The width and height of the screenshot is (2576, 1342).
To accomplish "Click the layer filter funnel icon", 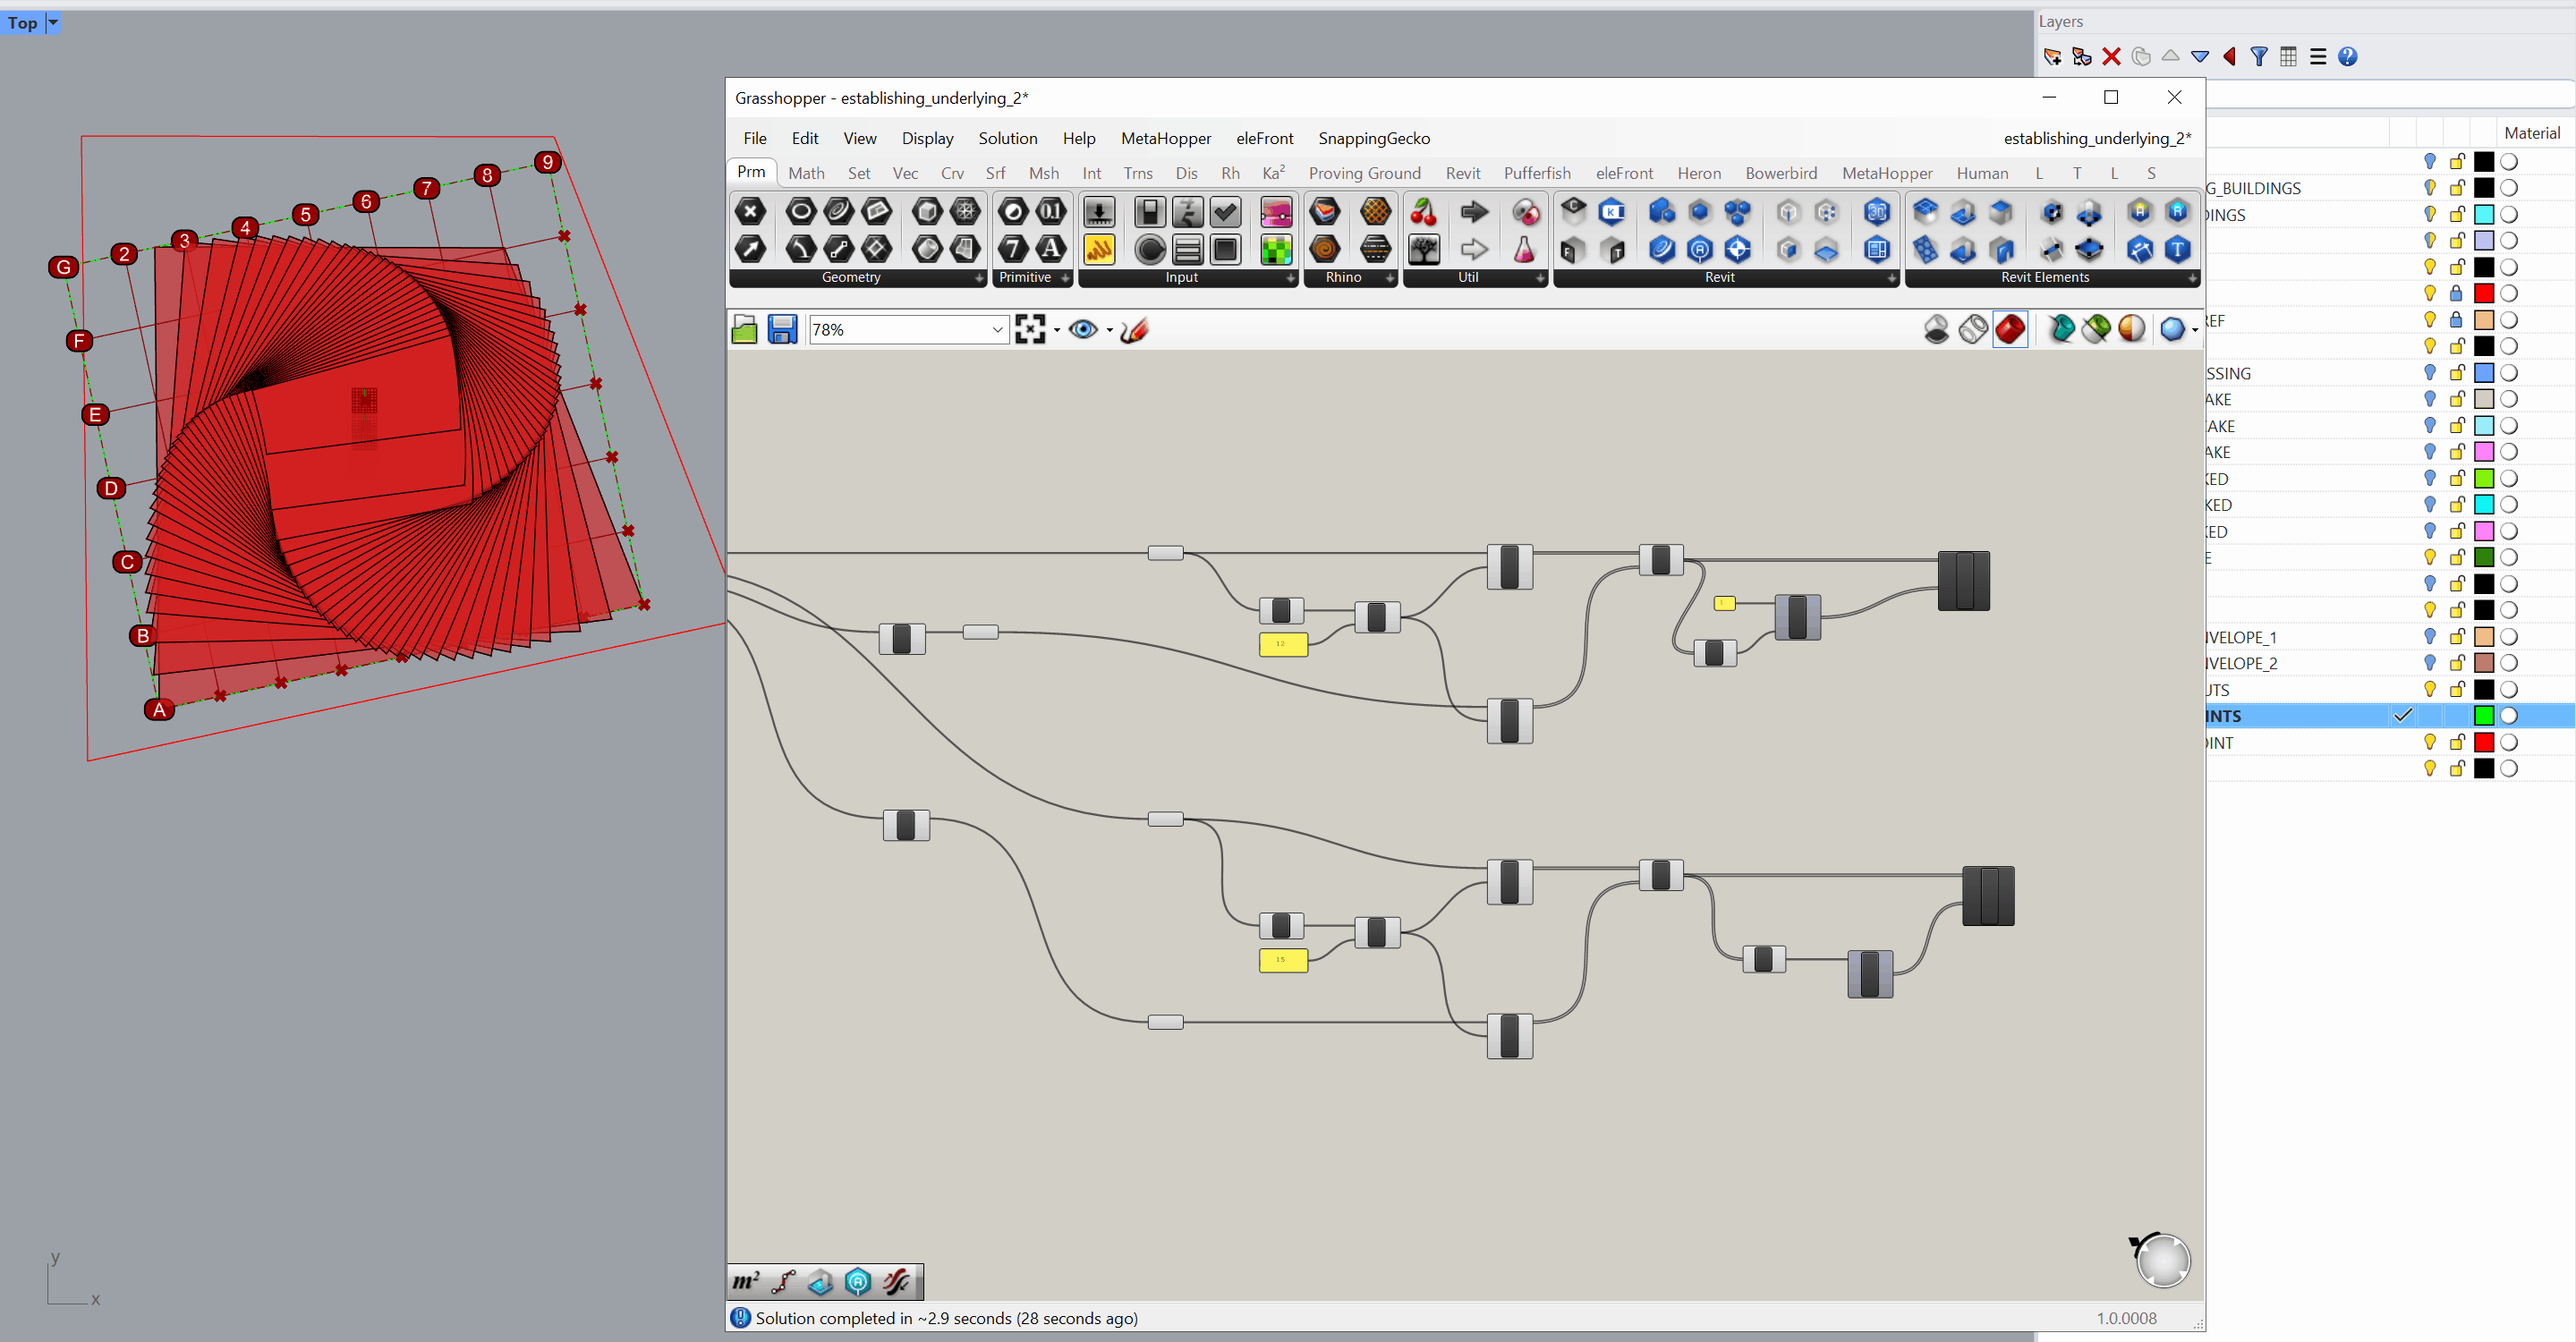I will (x=2258, y=57).
